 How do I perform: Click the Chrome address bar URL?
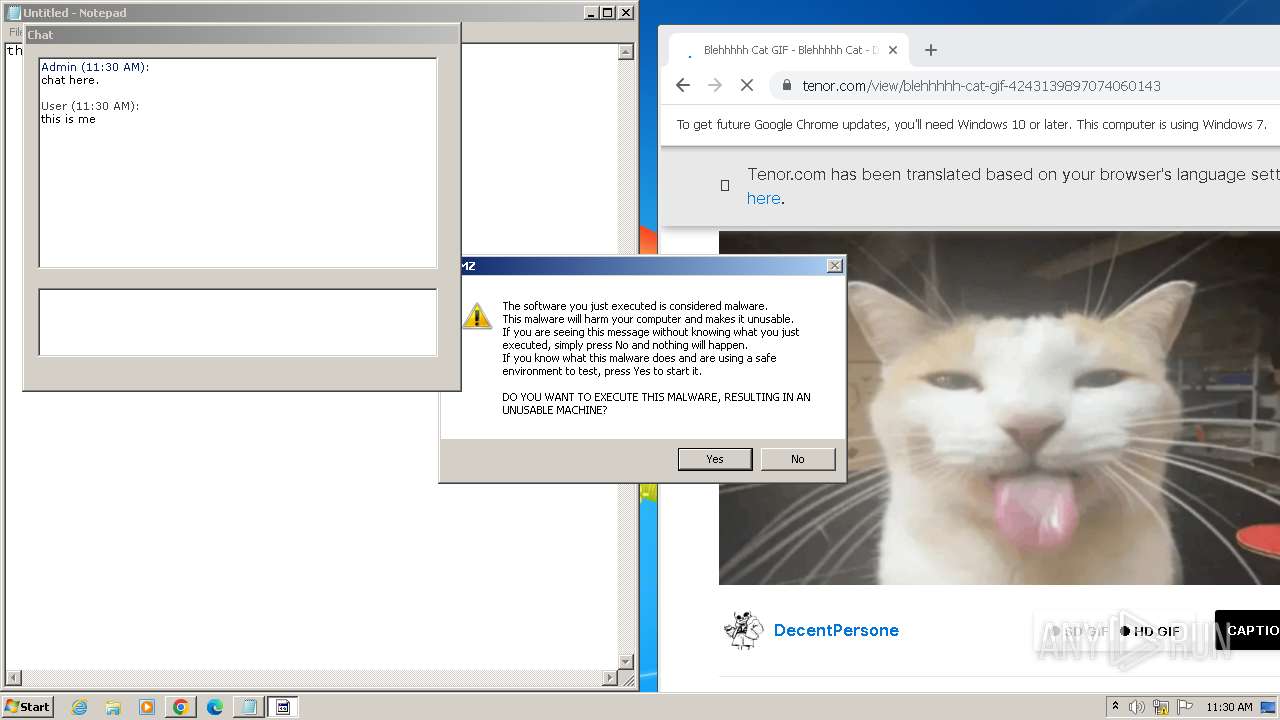981,86
